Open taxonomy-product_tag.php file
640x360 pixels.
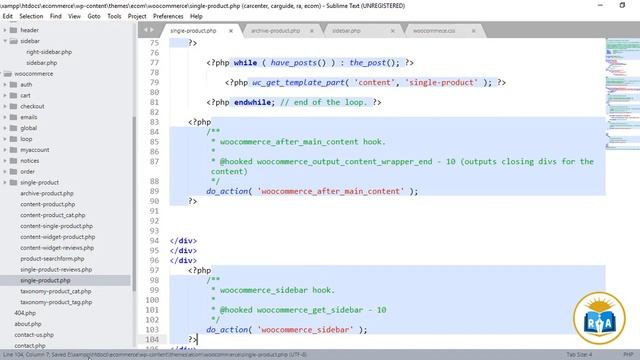pos(56,302)
